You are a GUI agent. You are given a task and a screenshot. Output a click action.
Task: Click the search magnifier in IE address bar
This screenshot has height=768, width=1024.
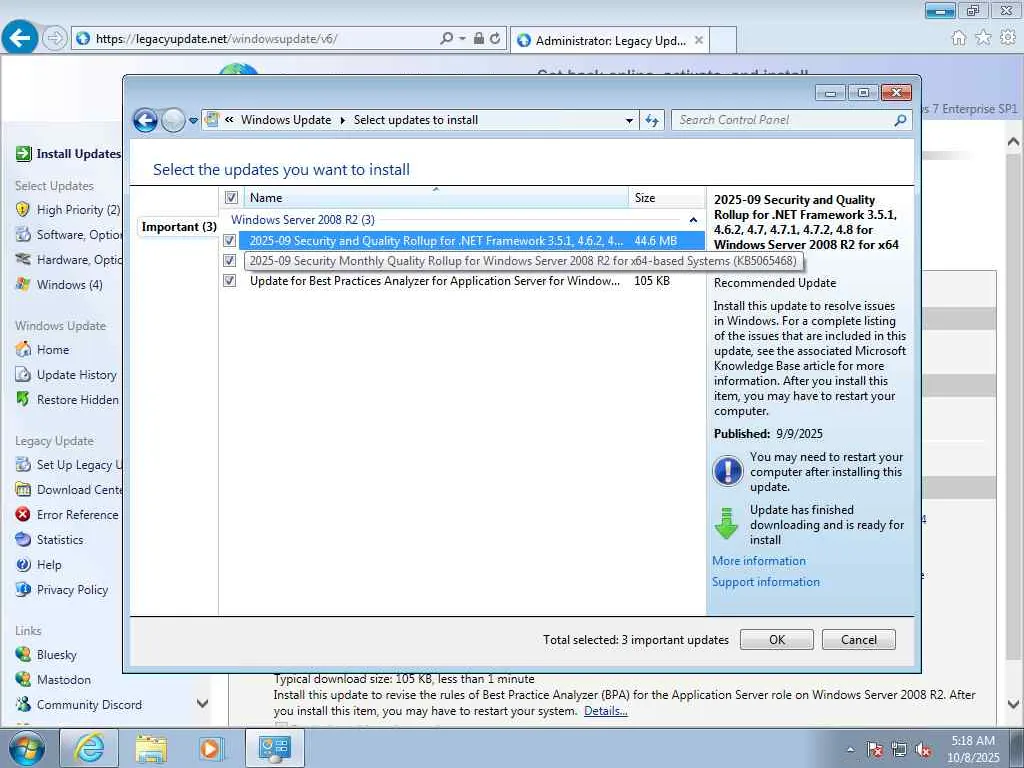446,39
